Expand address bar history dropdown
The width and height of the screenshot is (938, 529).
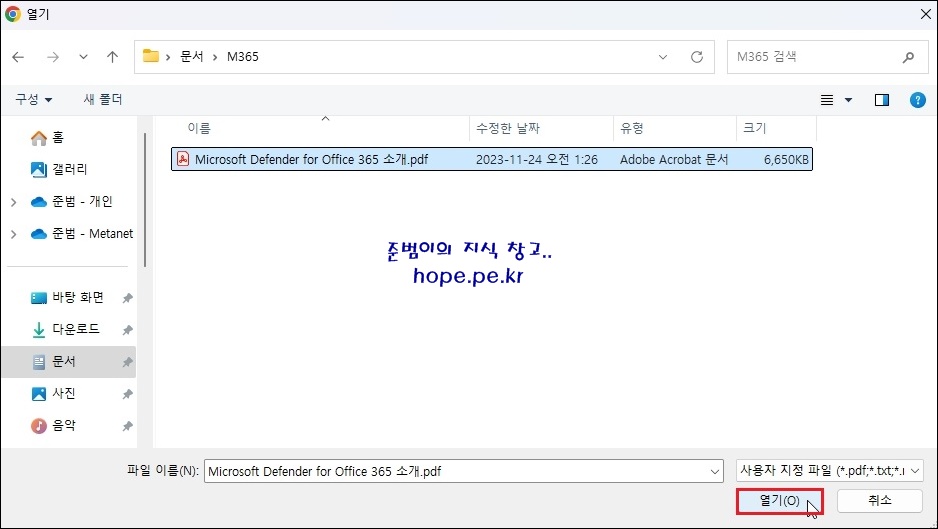coord(663,57)
